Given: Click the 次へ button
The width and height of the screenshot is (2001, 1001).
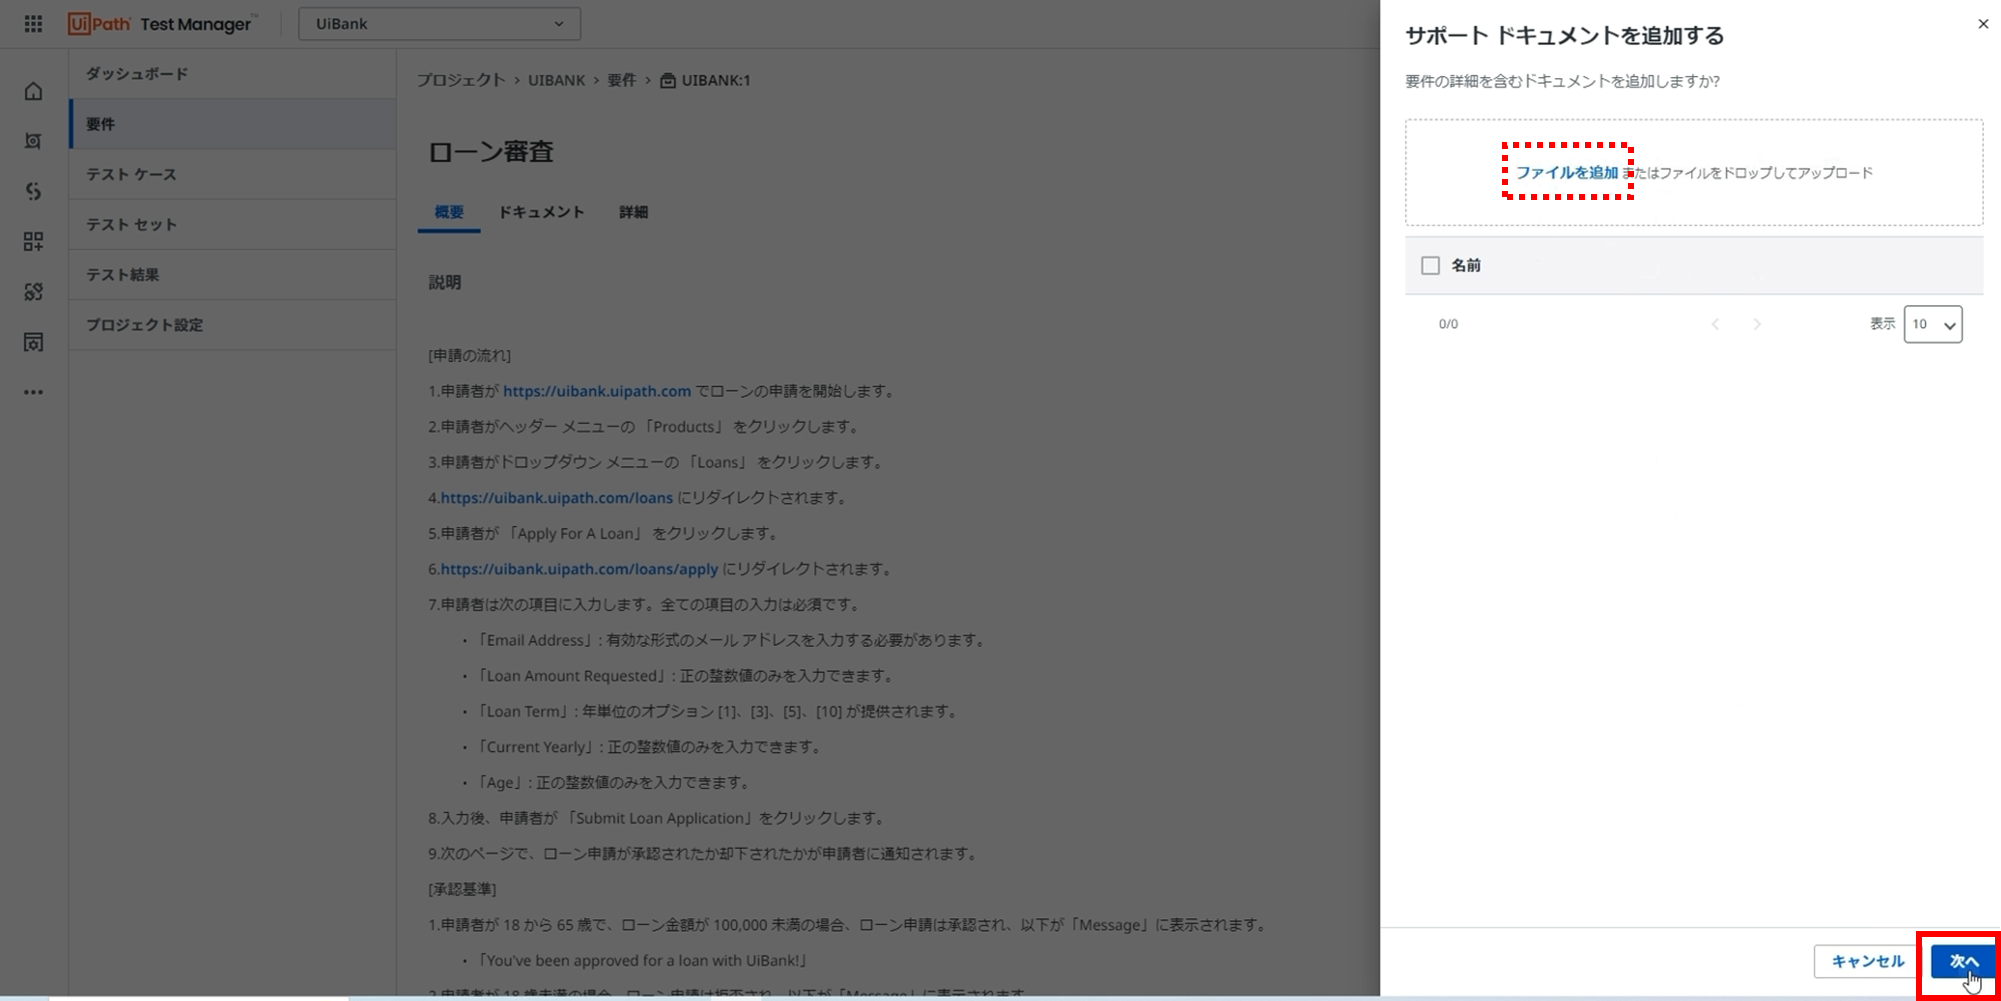Looking at the screenshot, I should click(x=1962, y=961).
